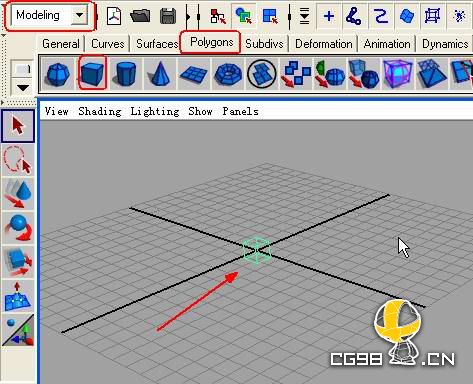The image size is (473, 384).
Task: Toggle the Joints selection mask
Action: (x=353, y=16)
